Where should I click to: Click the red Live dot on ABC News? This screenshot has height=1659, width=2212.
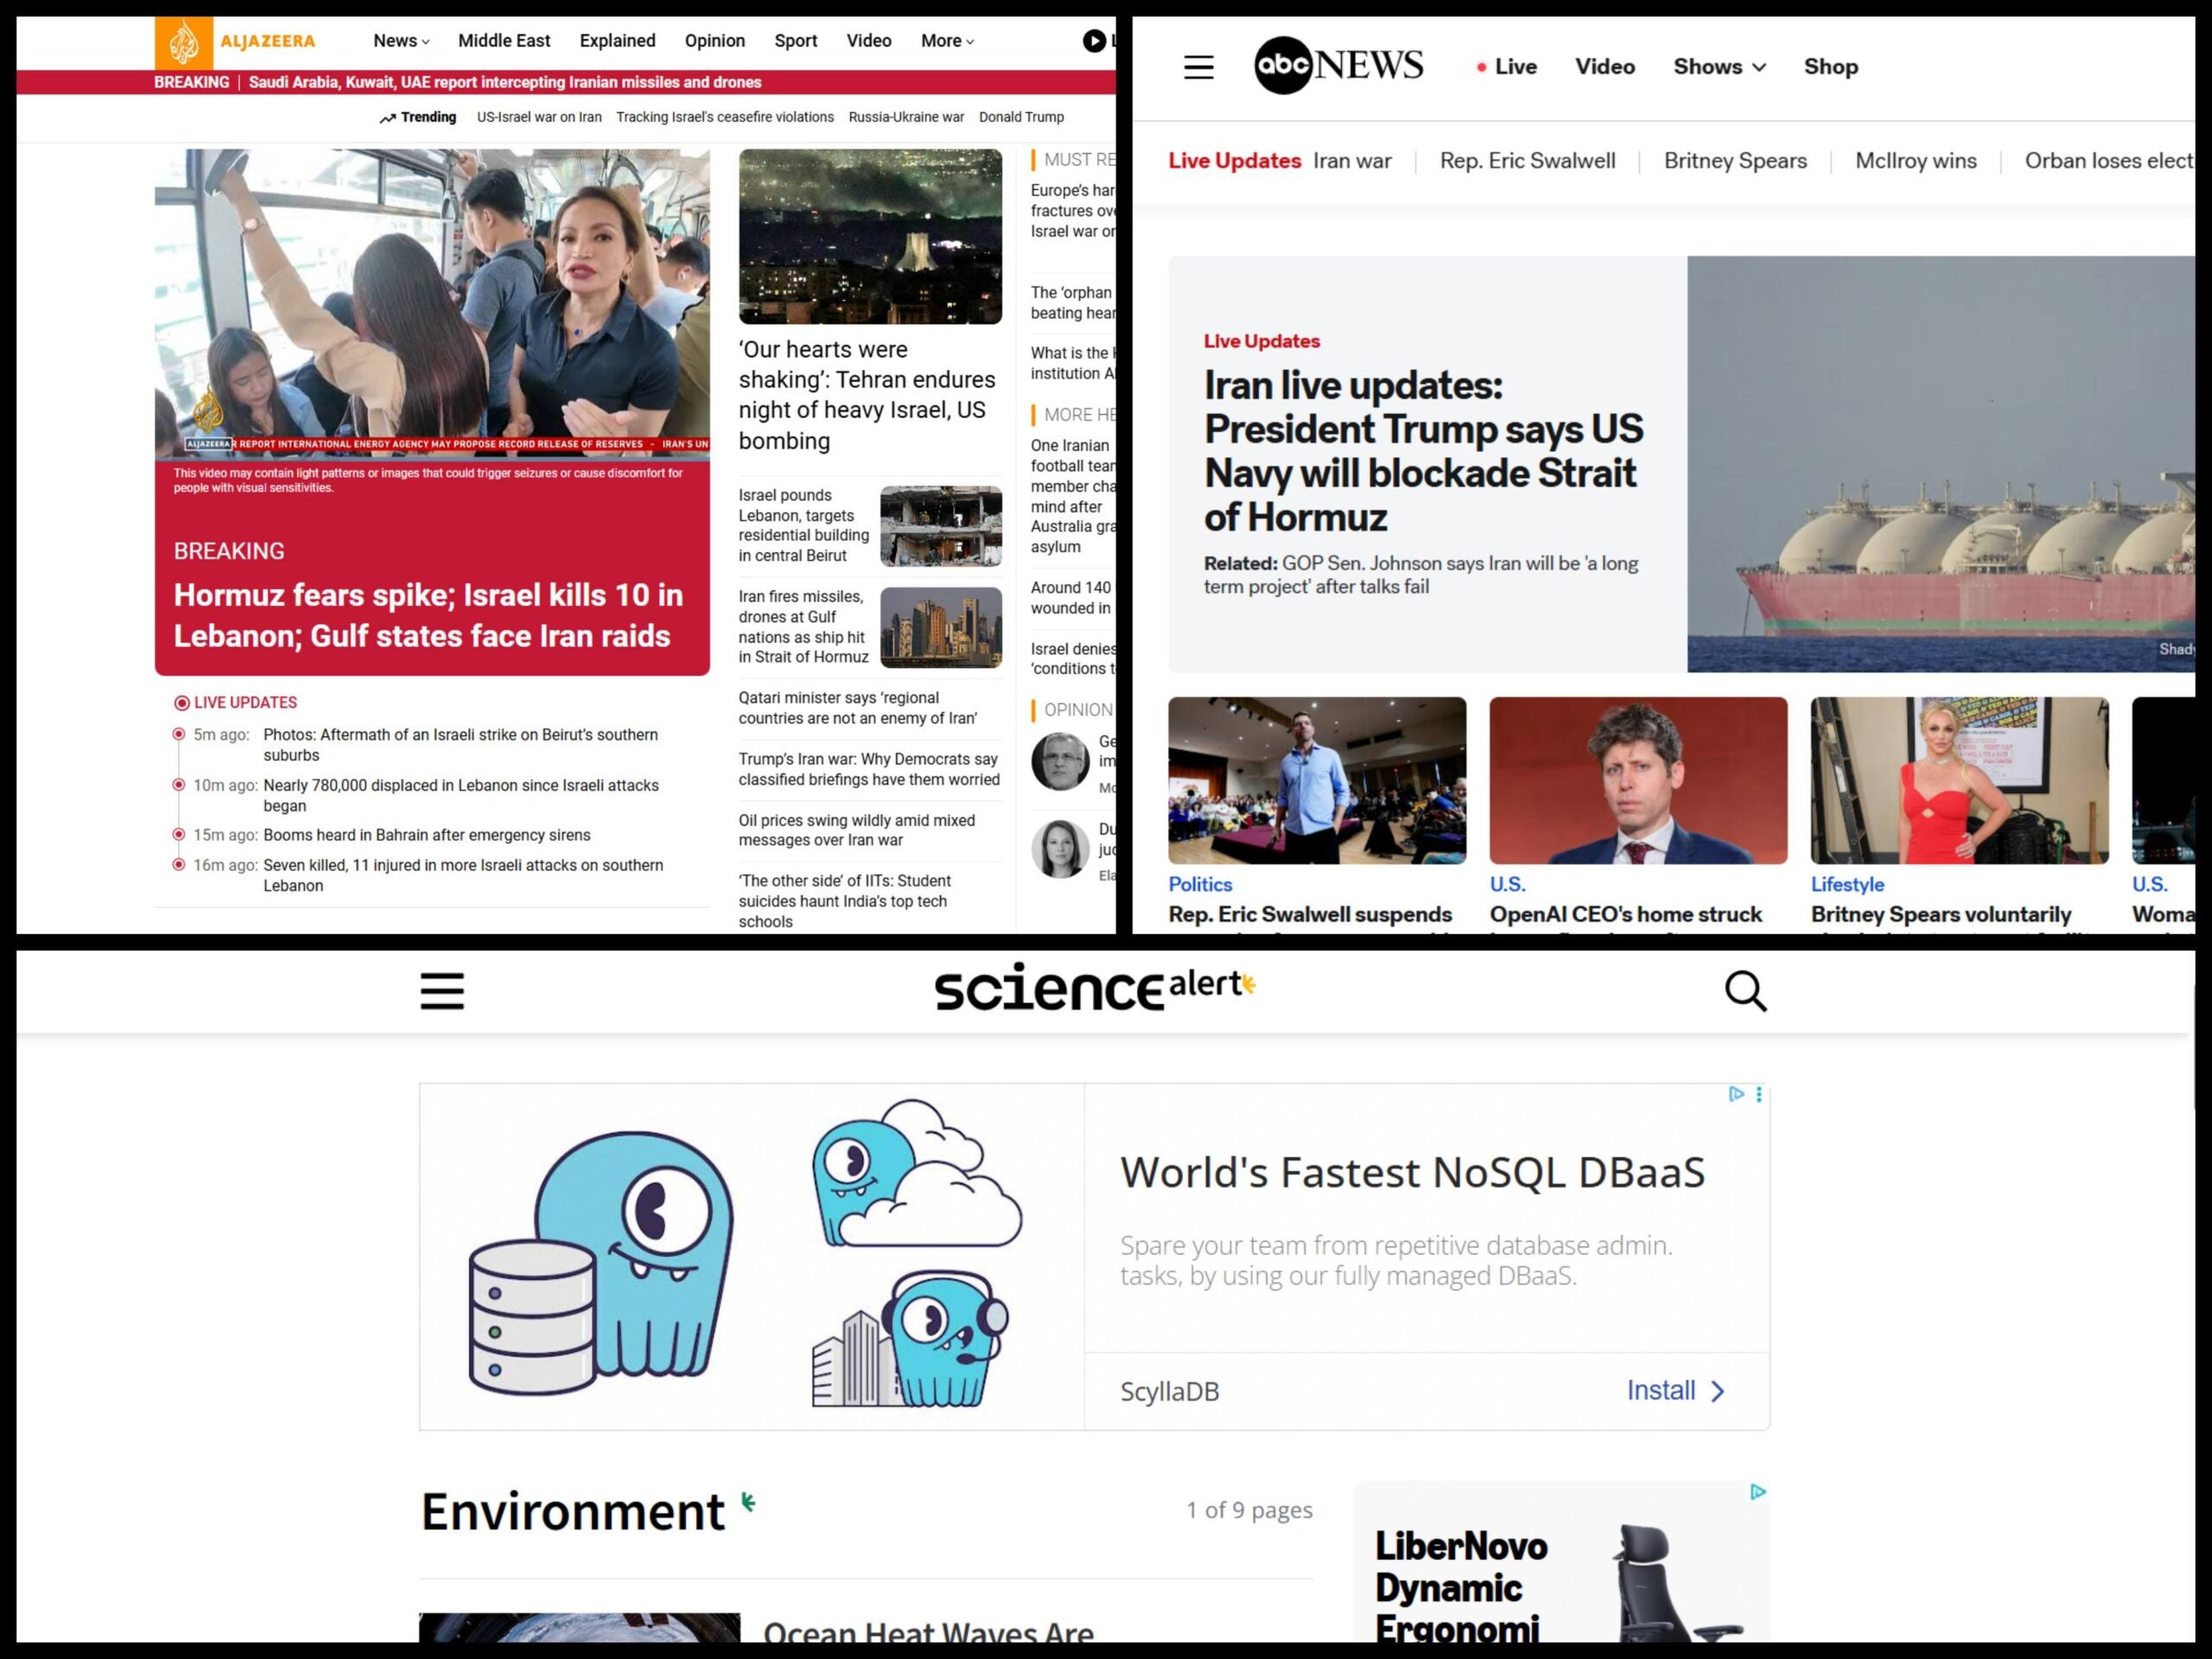(x=1482, y=66)
